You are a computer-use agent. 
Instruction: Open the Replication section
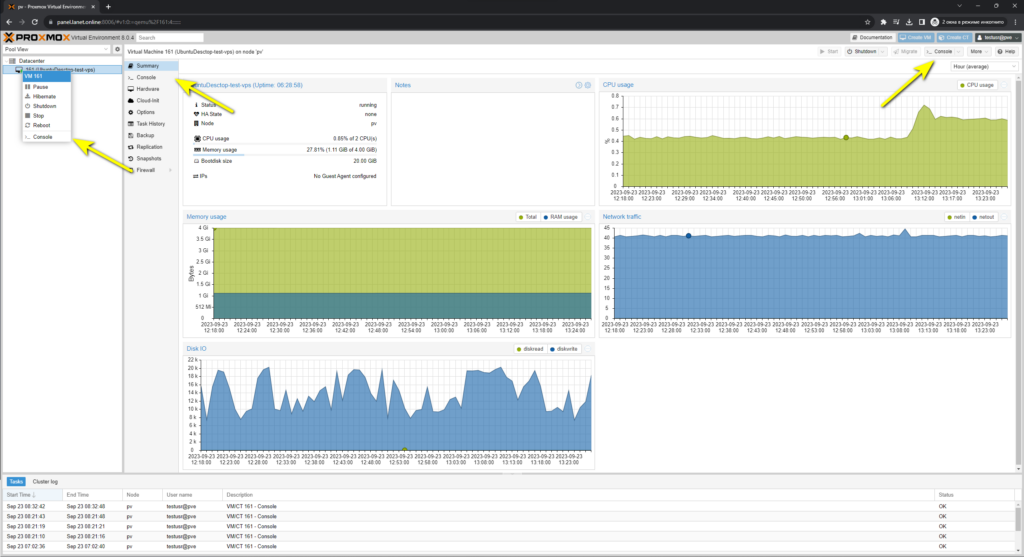click(x=150, y=147)
